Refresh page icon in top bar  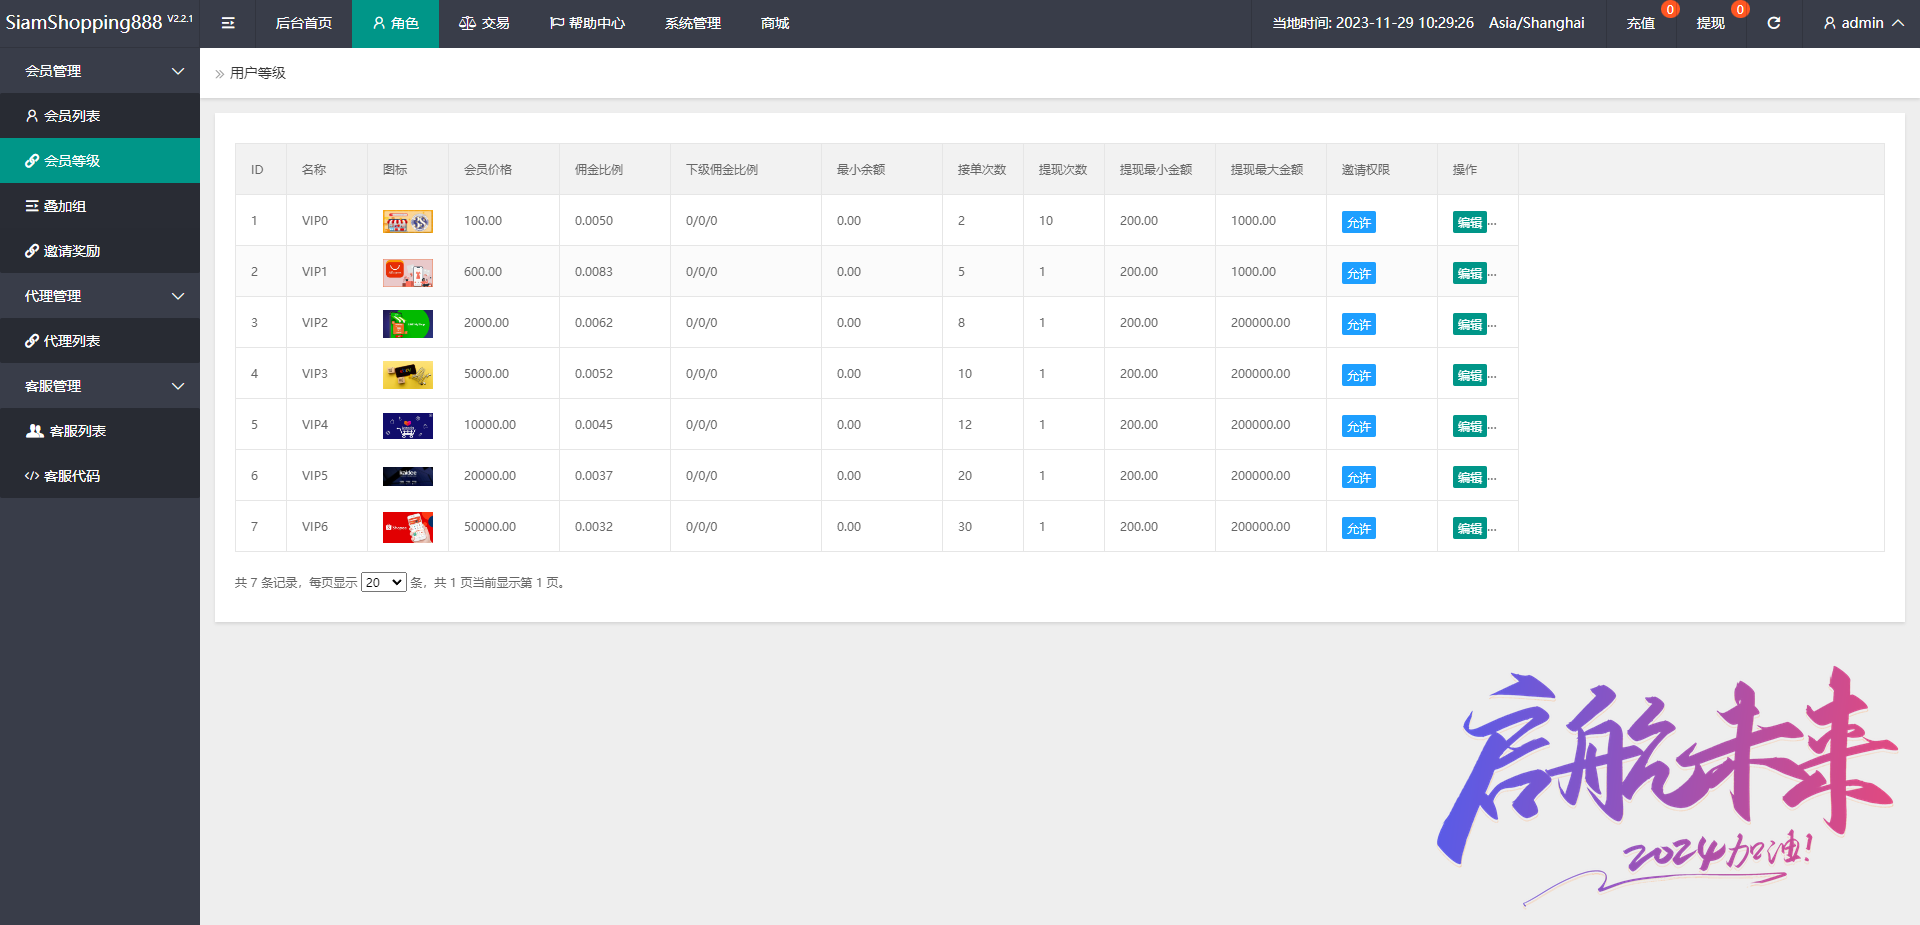[1773, 23]
